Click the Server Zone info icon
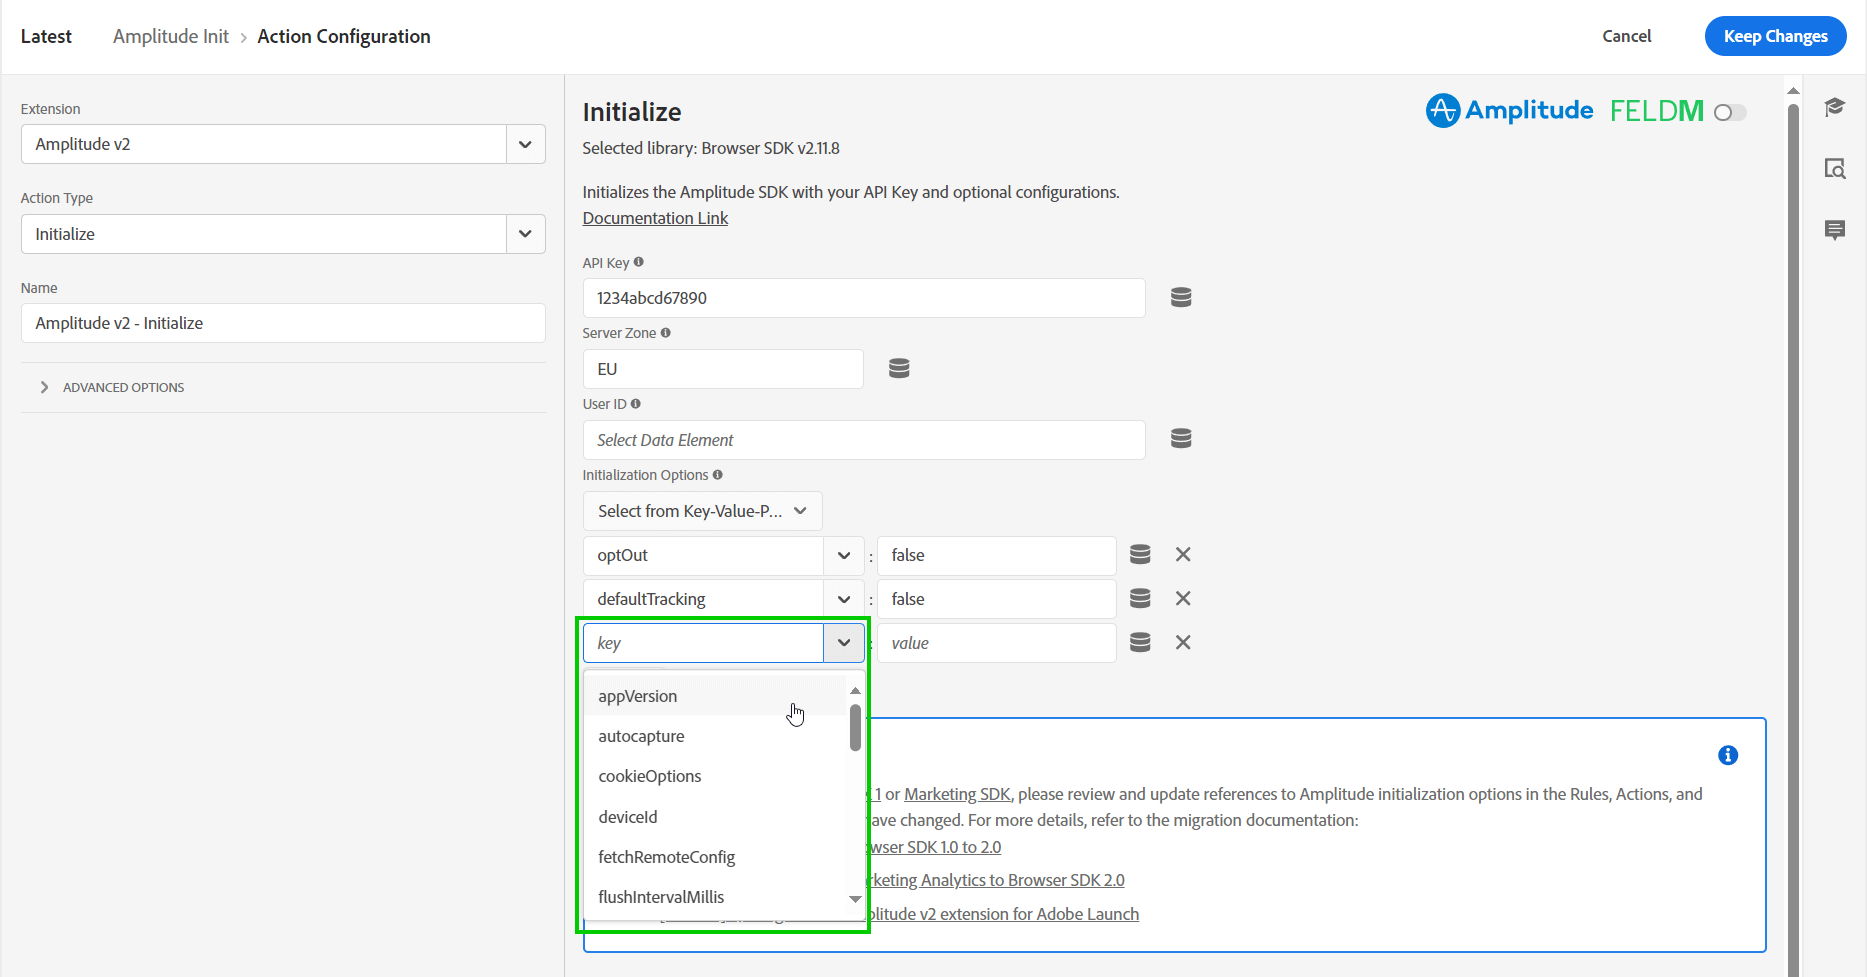 666,333
